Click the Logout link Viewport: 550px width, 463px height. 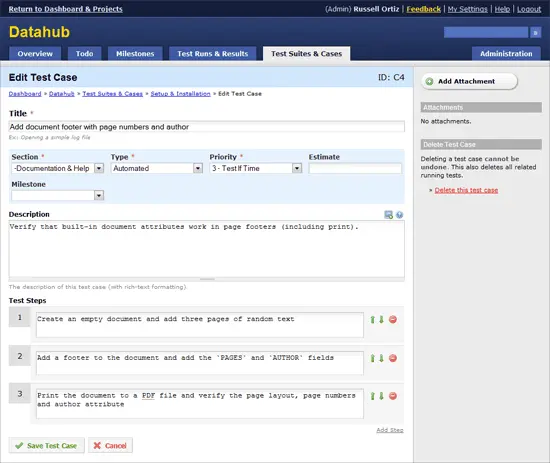pyautogui.click(x=529, y=9)
